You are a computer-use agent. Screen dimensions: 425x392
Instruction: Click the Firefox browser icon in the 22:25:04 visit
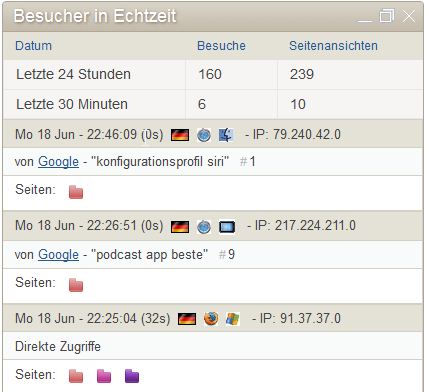[211, 319]
